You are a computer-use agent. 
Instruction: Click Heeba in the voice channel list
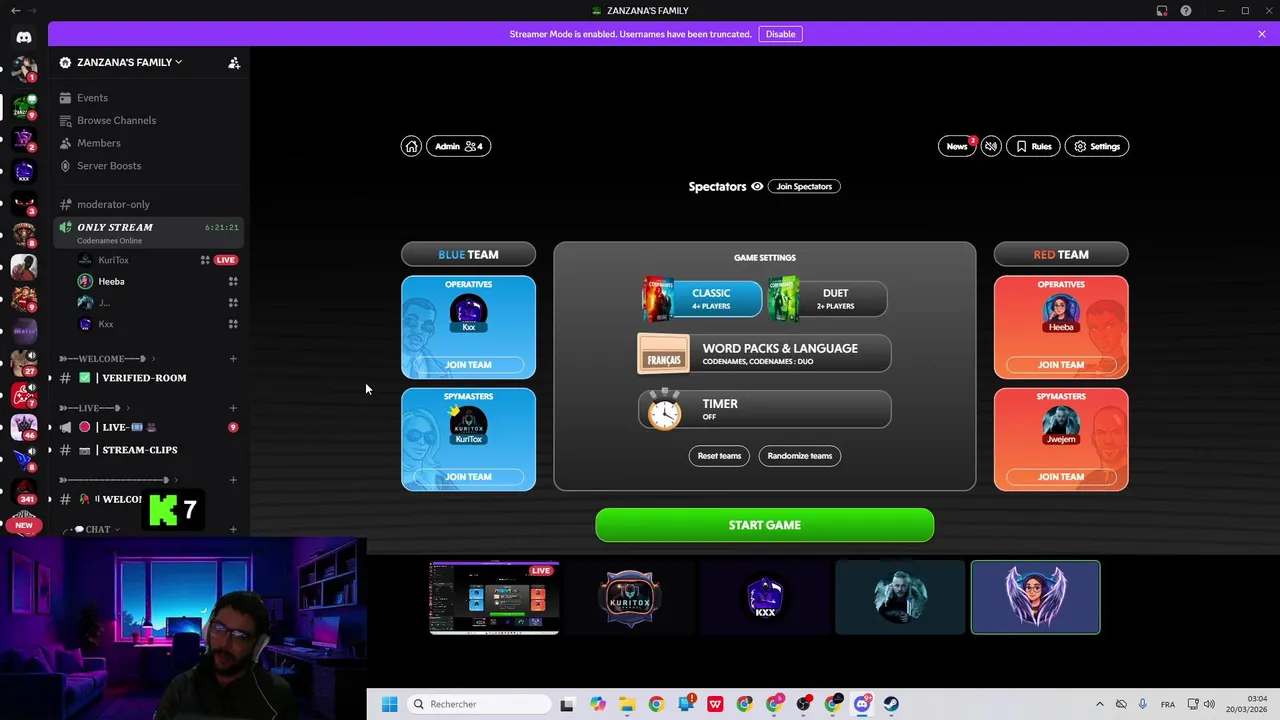111,282
